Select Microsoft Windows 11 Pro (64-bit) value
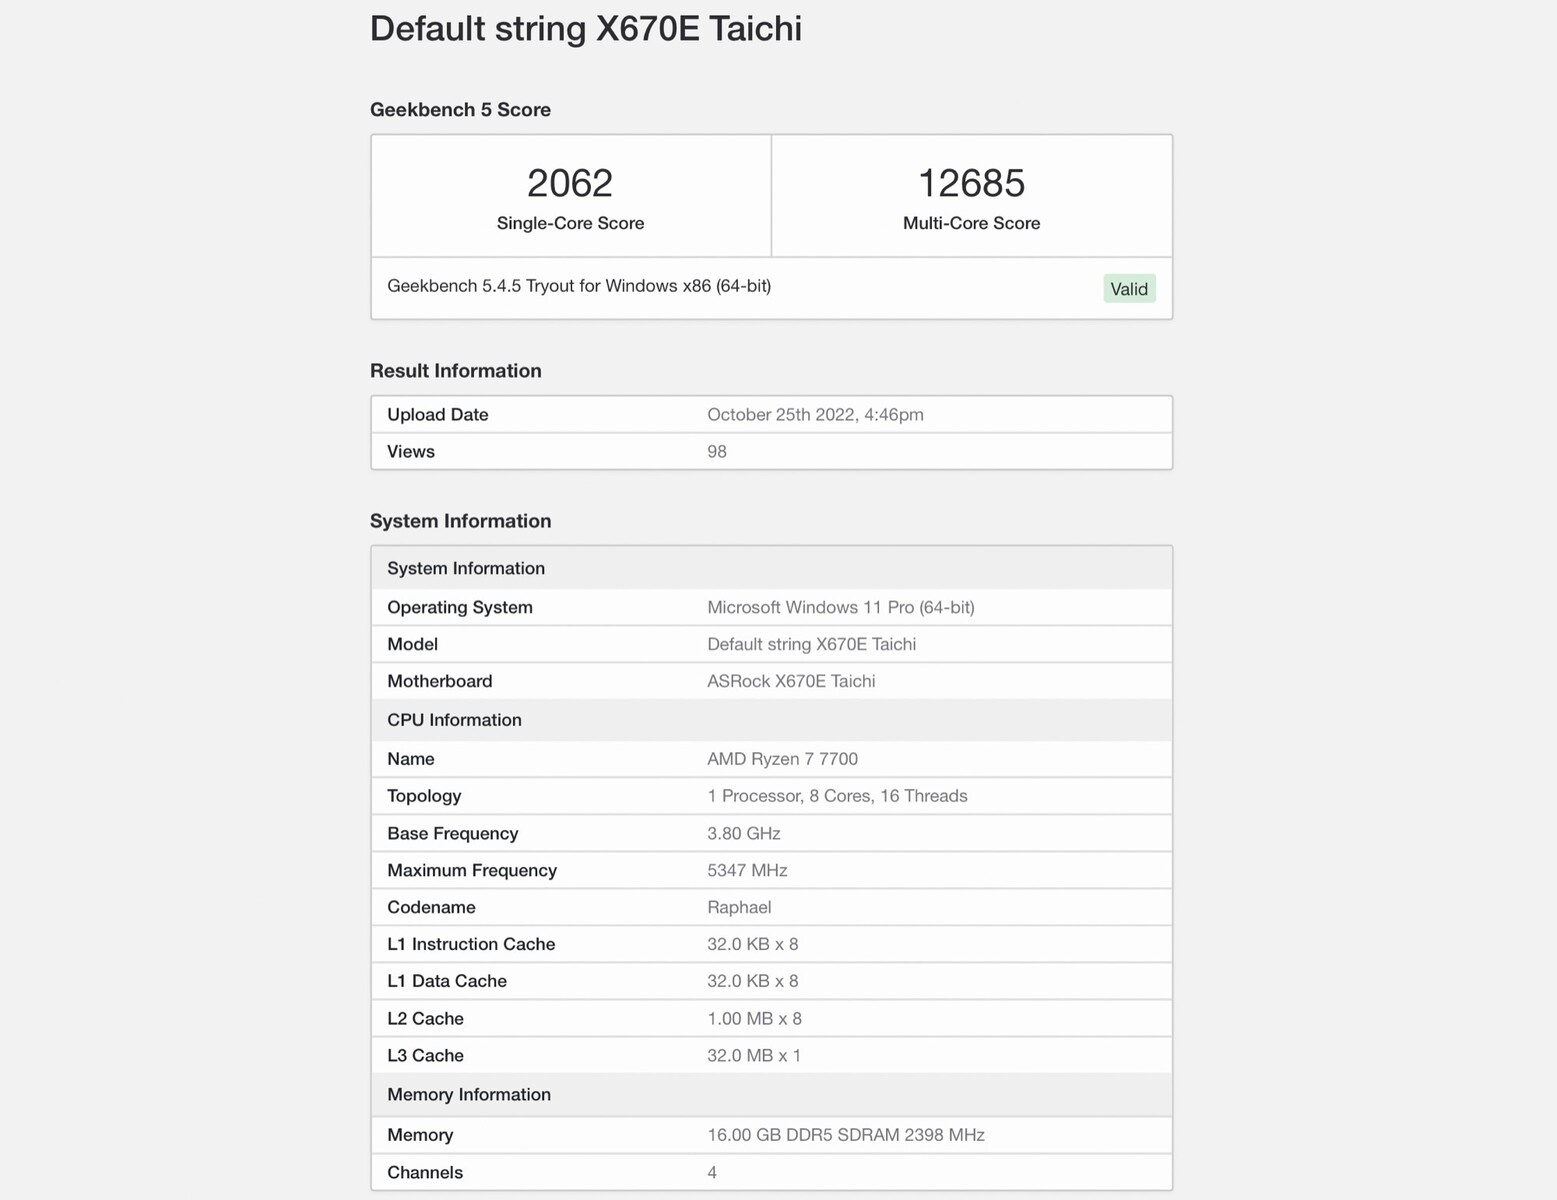Screen dimensions: 1557x1200 [x=841, y=607]
